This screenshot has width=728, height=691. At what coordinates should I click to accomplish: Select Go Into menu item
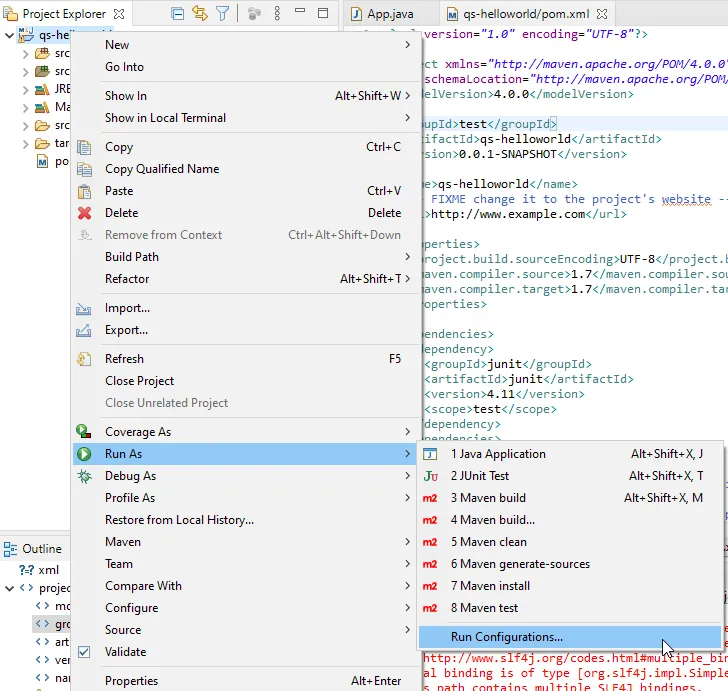(246, 67)
